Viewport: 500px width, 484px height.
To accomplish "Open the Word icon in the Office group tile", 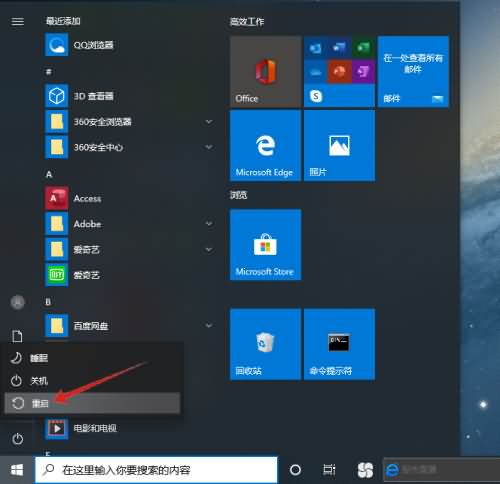I will click(x=339, y=48).
